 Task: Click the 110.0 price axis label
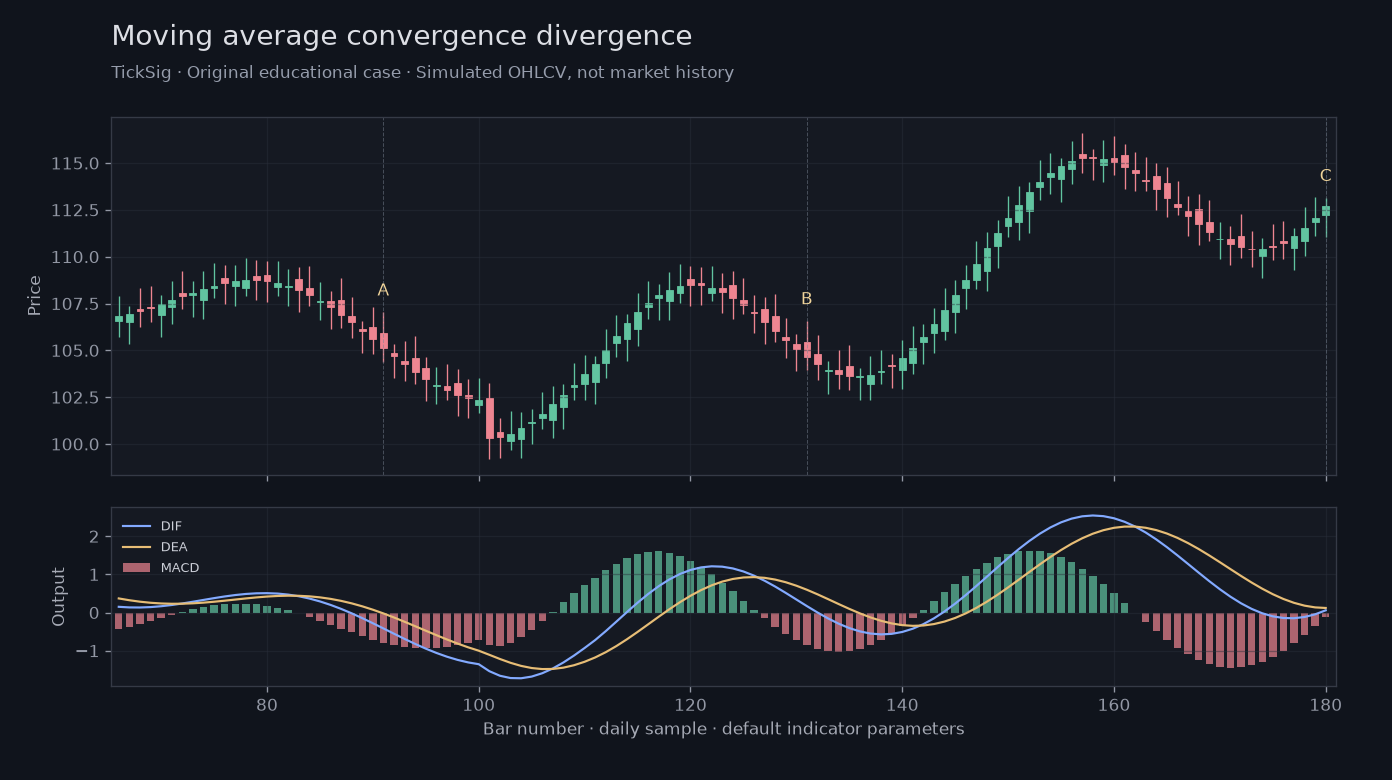pyautogui.click(x=75, y=257)
